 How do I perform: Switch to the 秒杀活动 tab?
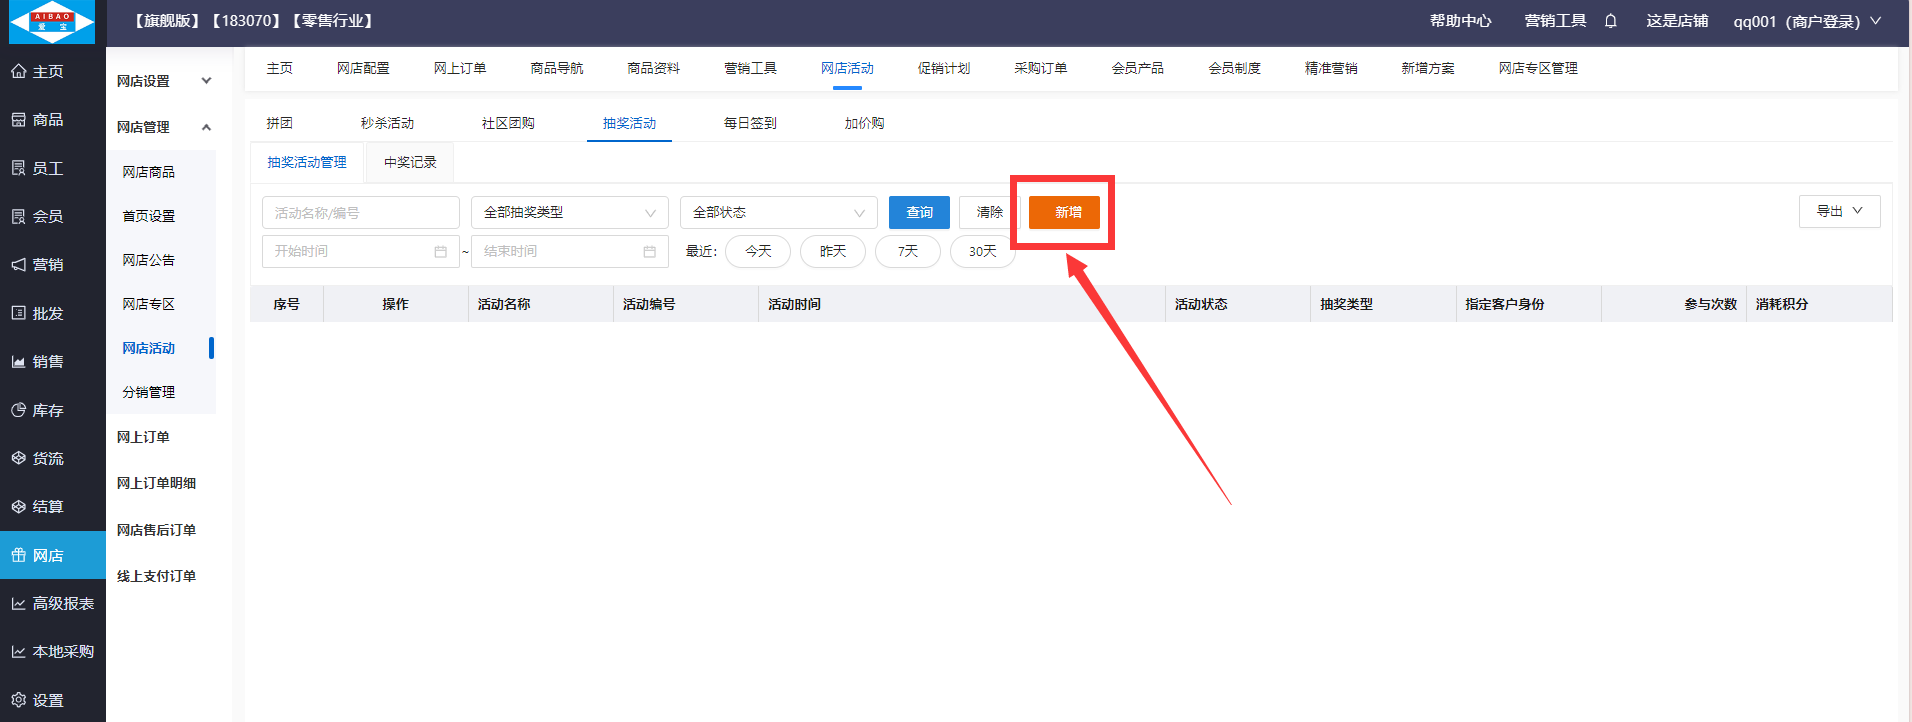coord(387,123)
